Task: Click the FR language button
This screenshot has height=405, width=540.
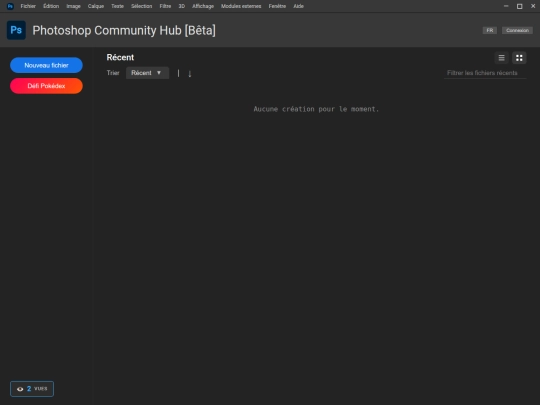Action: 490,30
